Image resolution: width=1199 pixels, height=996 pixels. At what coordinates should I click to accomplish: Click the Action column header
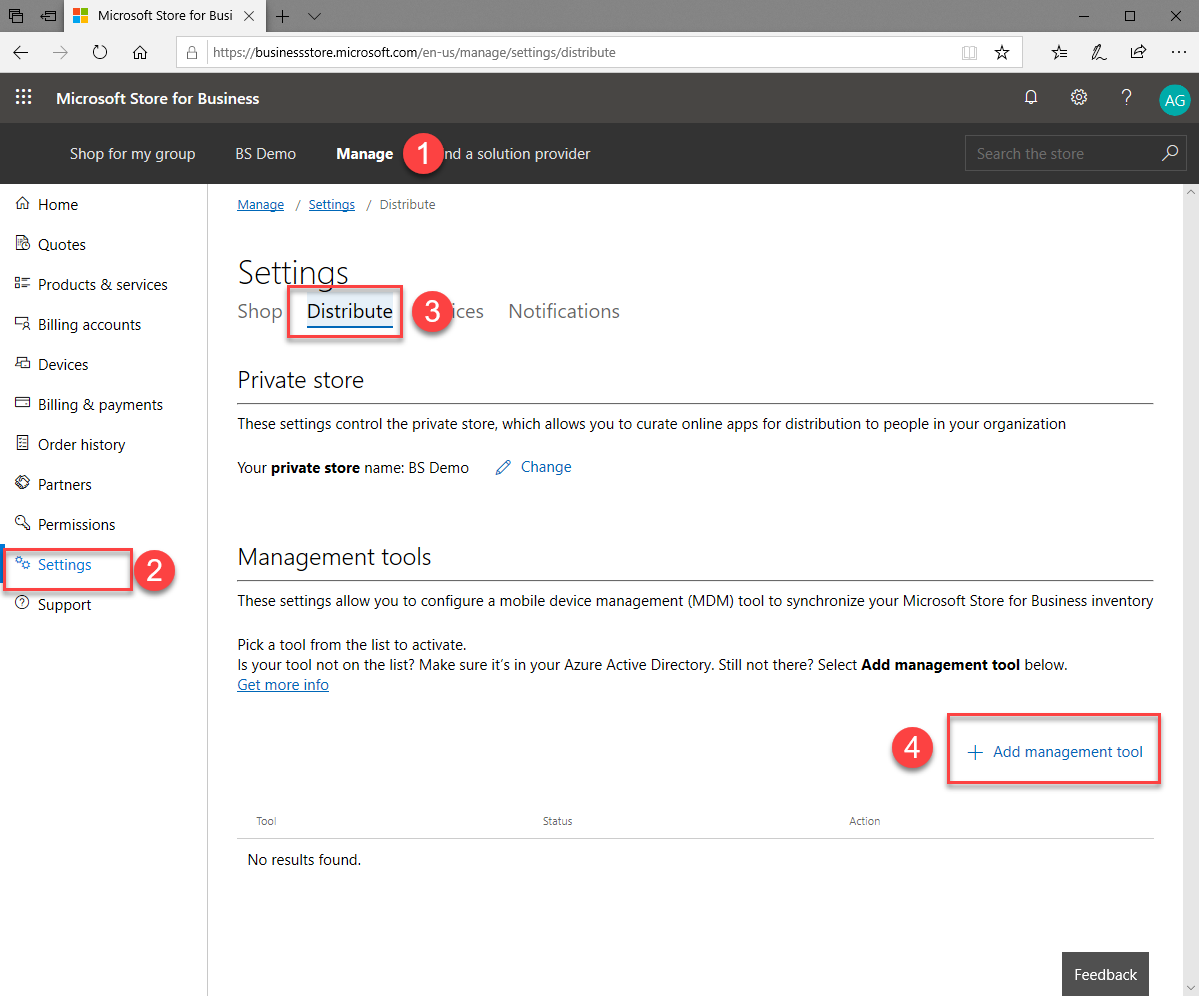pos(864,821)
